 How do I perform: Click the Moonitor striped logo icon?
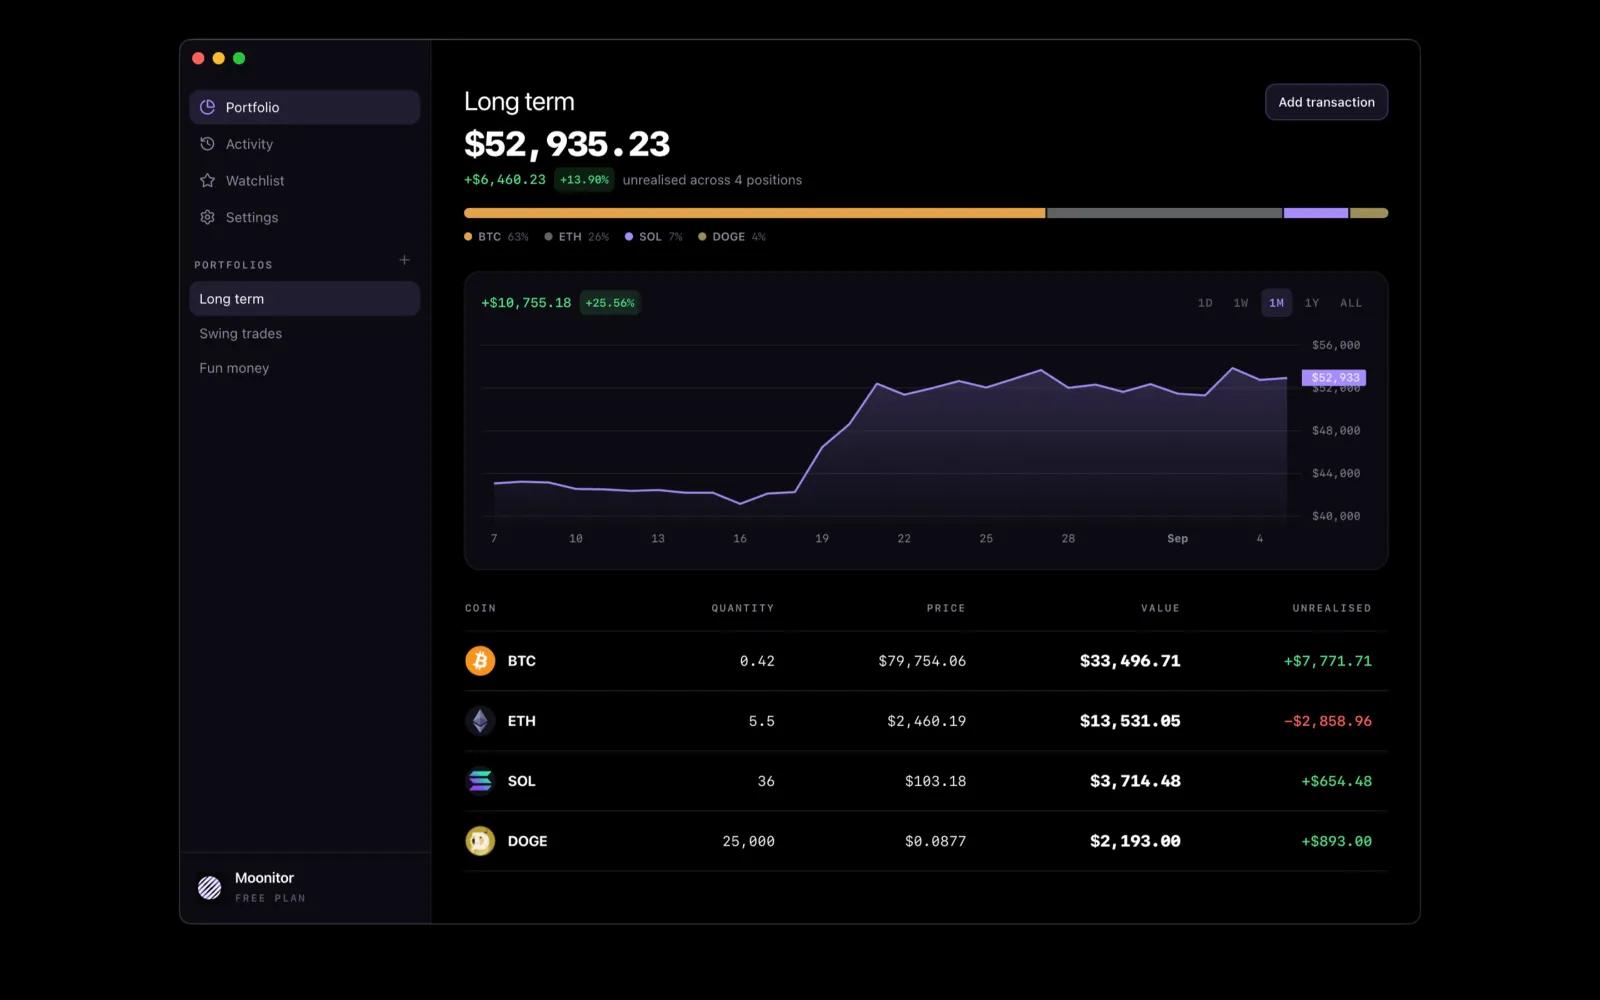(x=210, y=887)
